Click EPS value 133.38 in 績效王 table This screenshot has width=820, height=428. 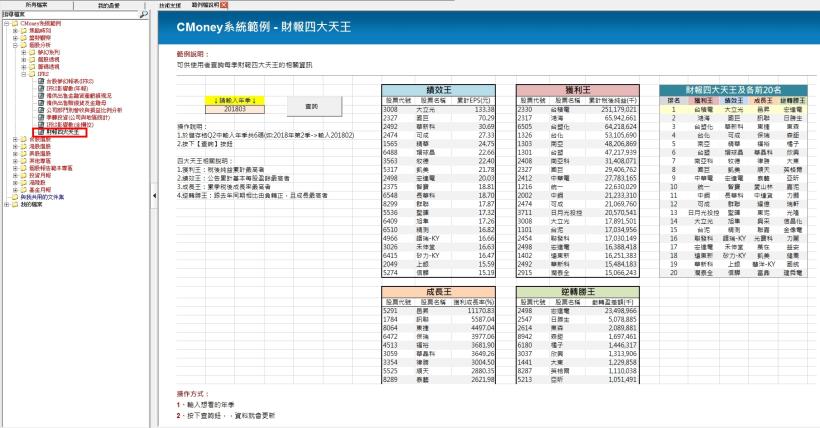pyautogui.click(x=484, y=109)
